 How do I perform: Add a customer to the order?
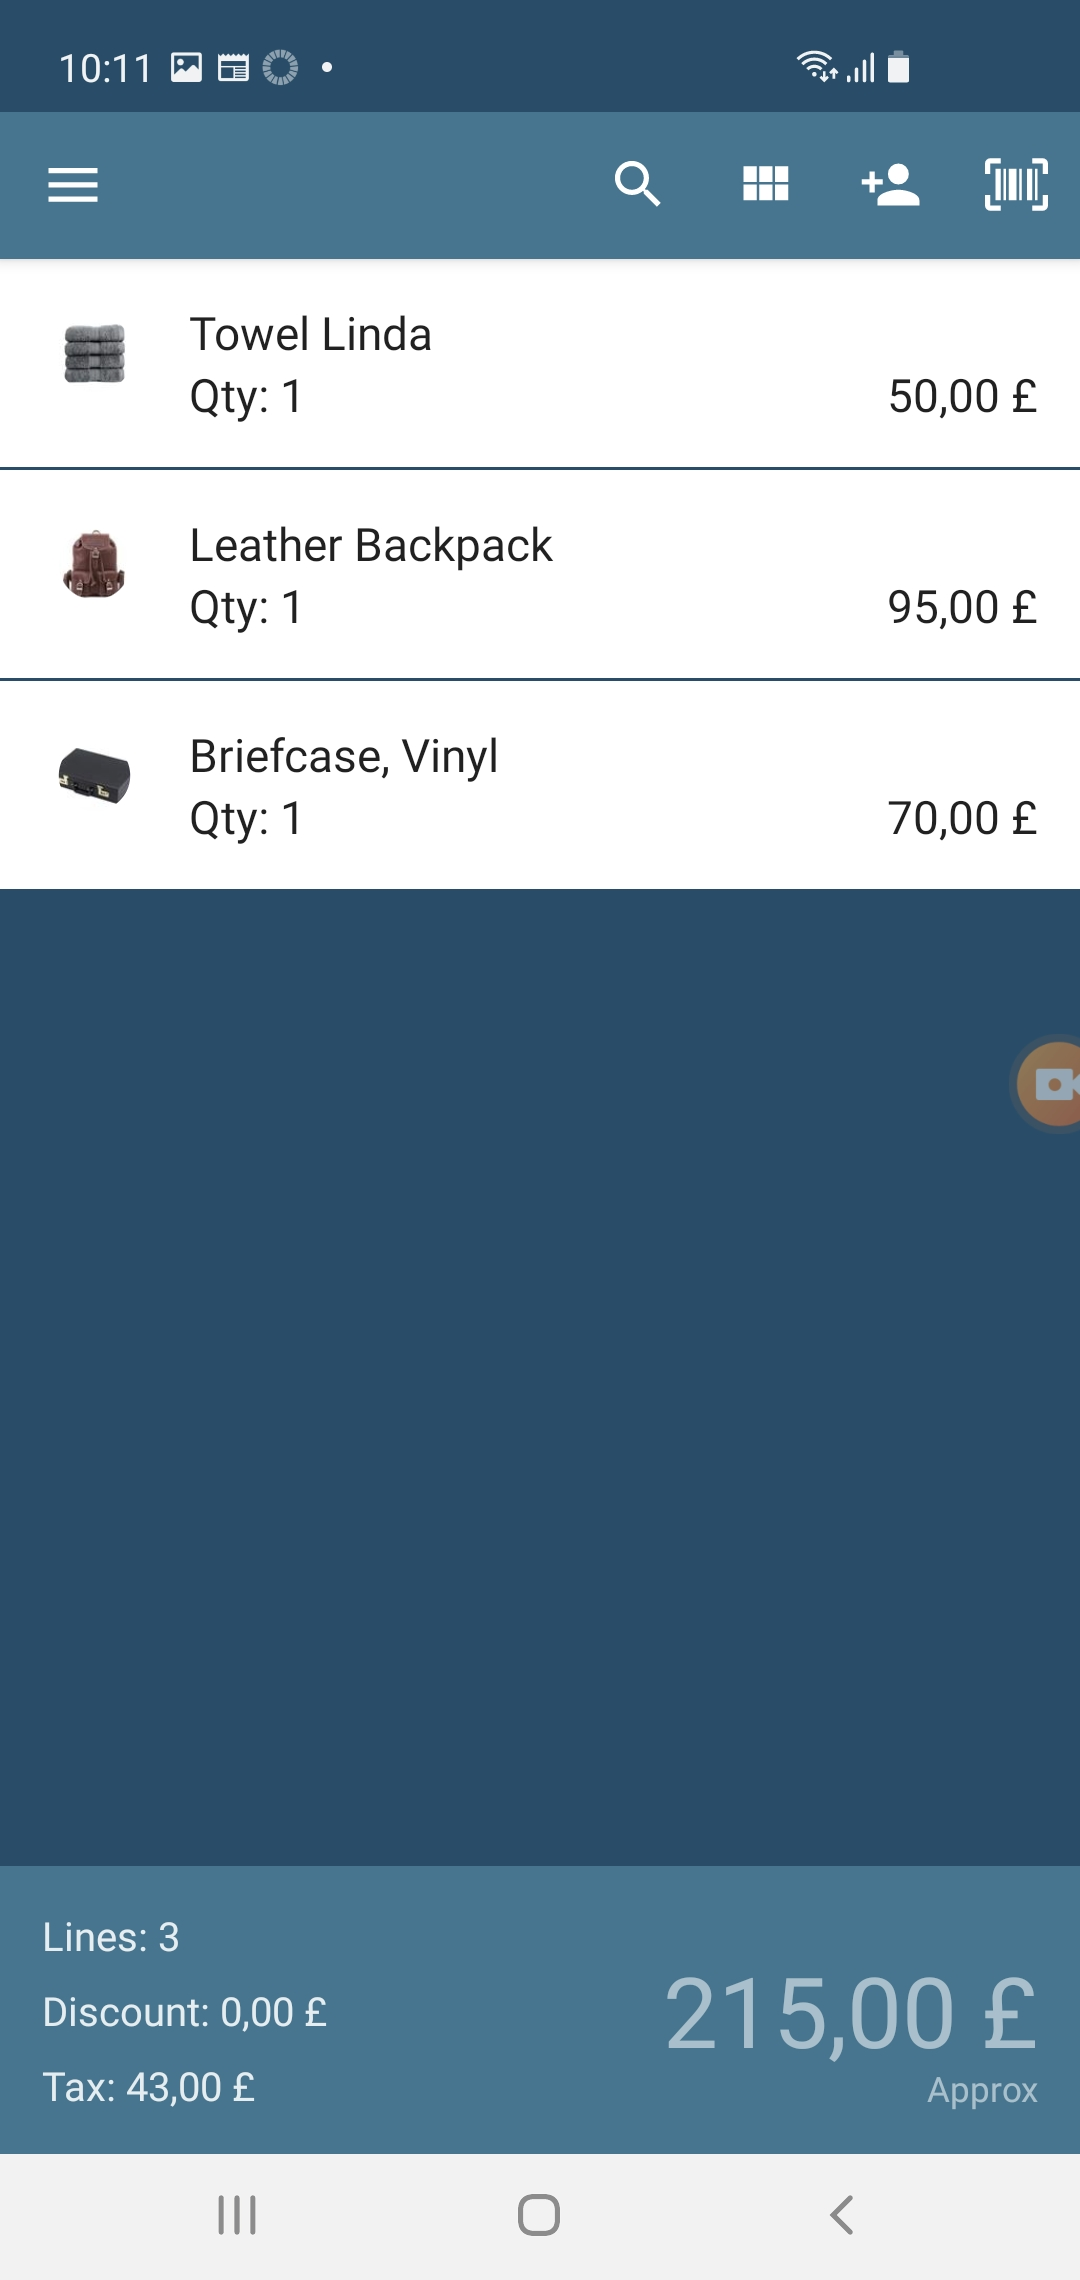[890, 185]
